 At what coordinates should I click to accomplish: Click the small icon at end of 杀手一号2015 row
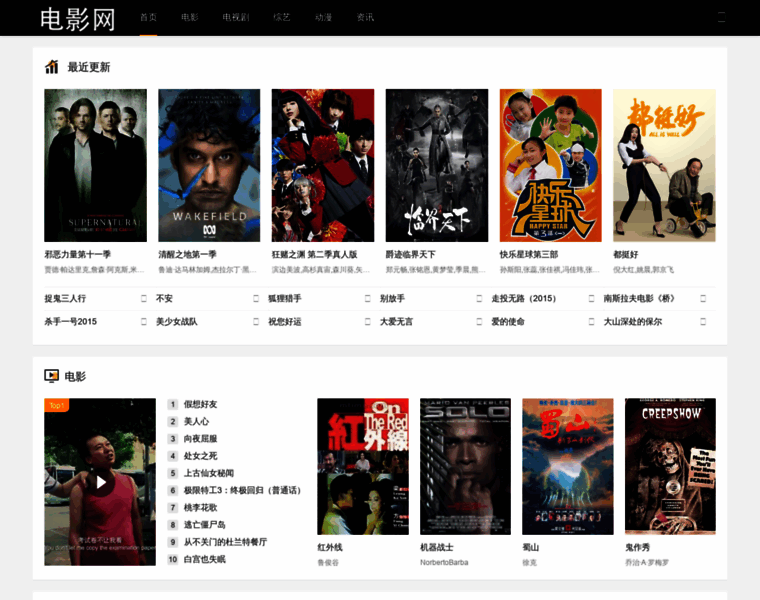[x=143, y=322]
